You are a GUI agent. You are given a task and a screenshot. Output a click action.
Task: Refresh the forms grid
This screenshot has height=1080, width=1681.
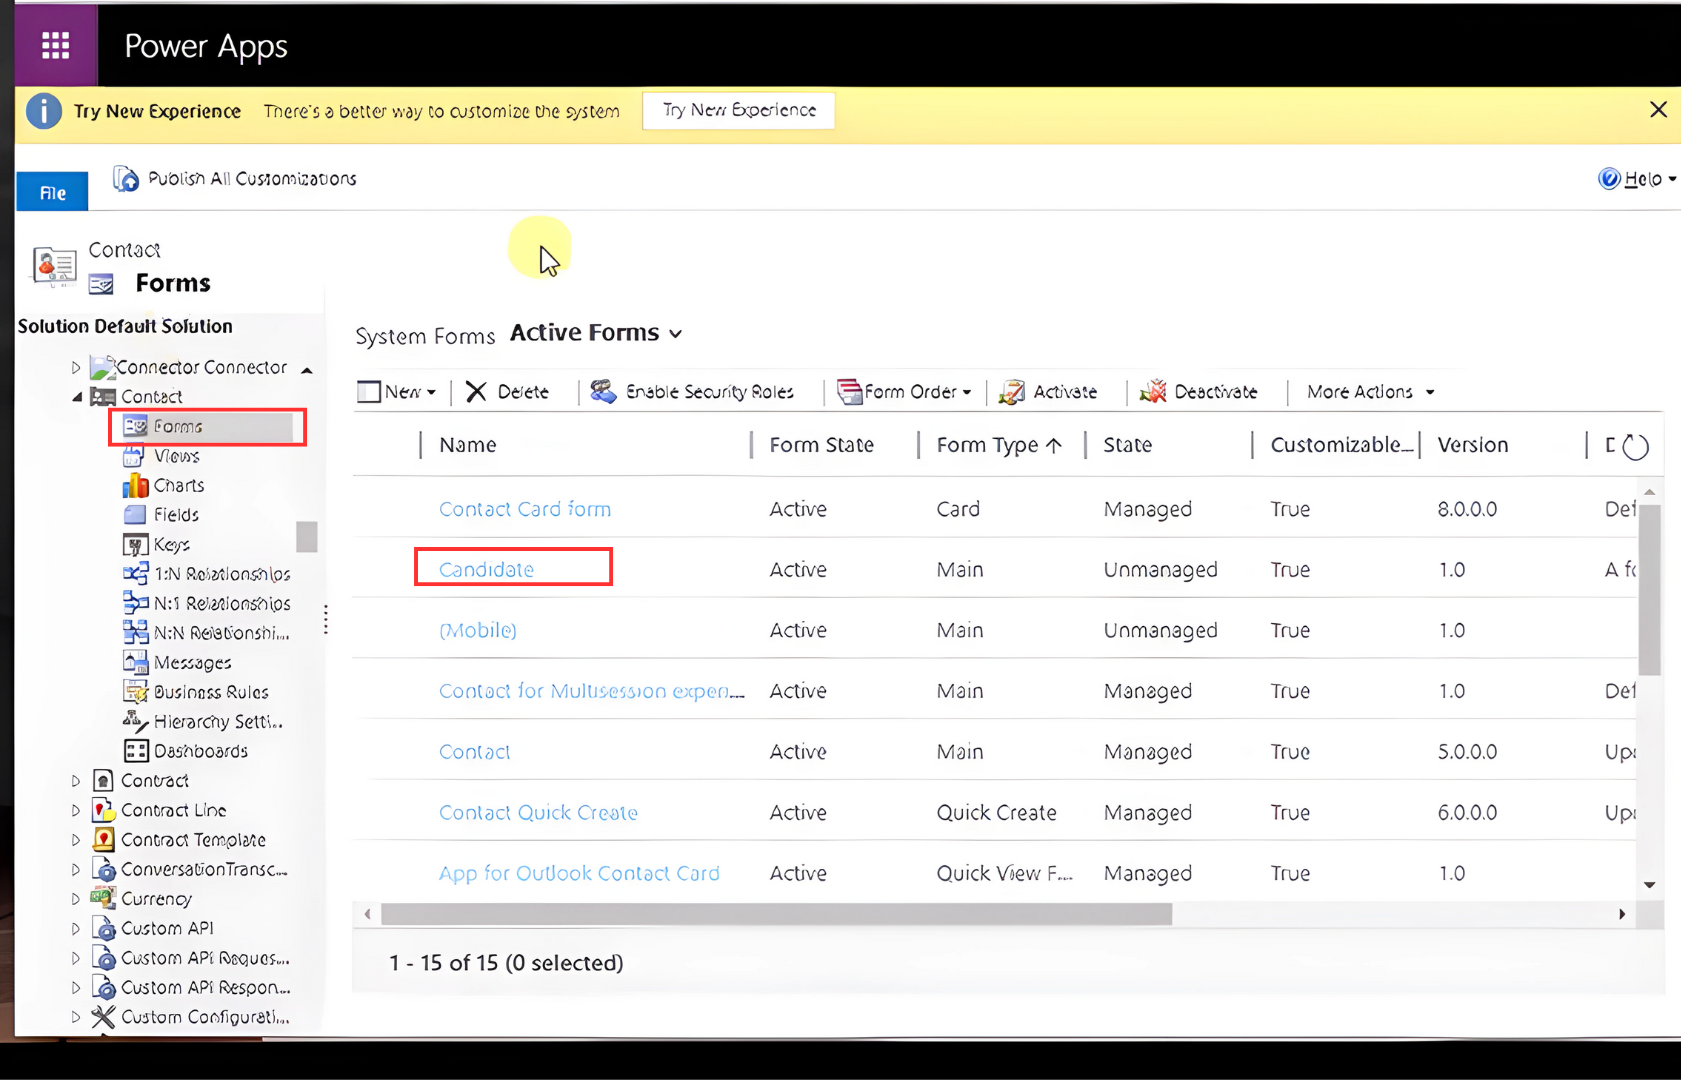click(x=1635, y=446)
